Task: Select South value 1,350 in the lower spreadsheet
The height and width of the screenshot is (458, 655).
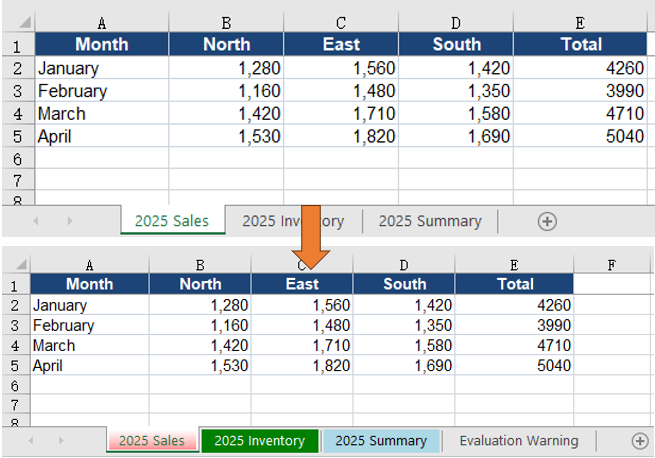Action: click(404, 325)
